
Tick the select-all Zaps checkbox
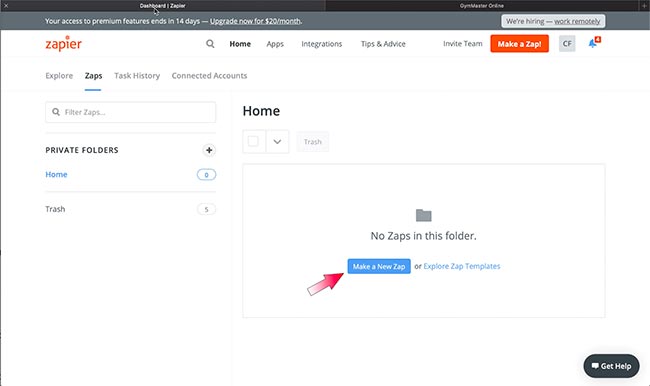[253, 141]
